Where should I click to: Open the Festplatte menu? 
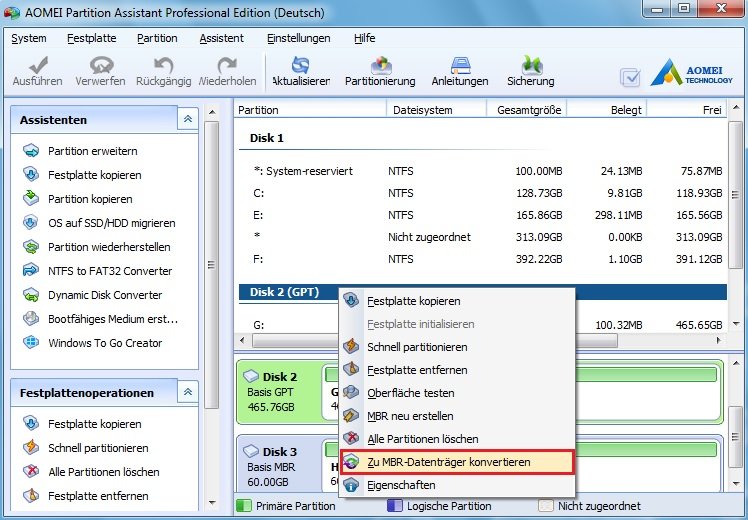coord(92,38)
